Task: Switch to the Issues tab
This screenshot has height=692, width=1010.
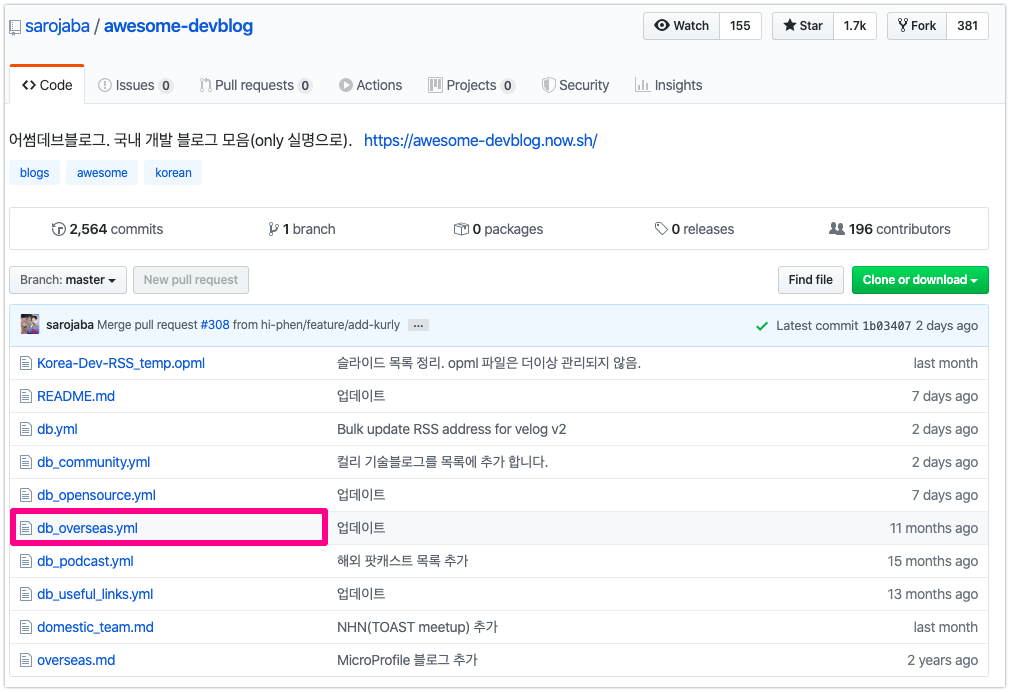Action: tap(134, 85)
